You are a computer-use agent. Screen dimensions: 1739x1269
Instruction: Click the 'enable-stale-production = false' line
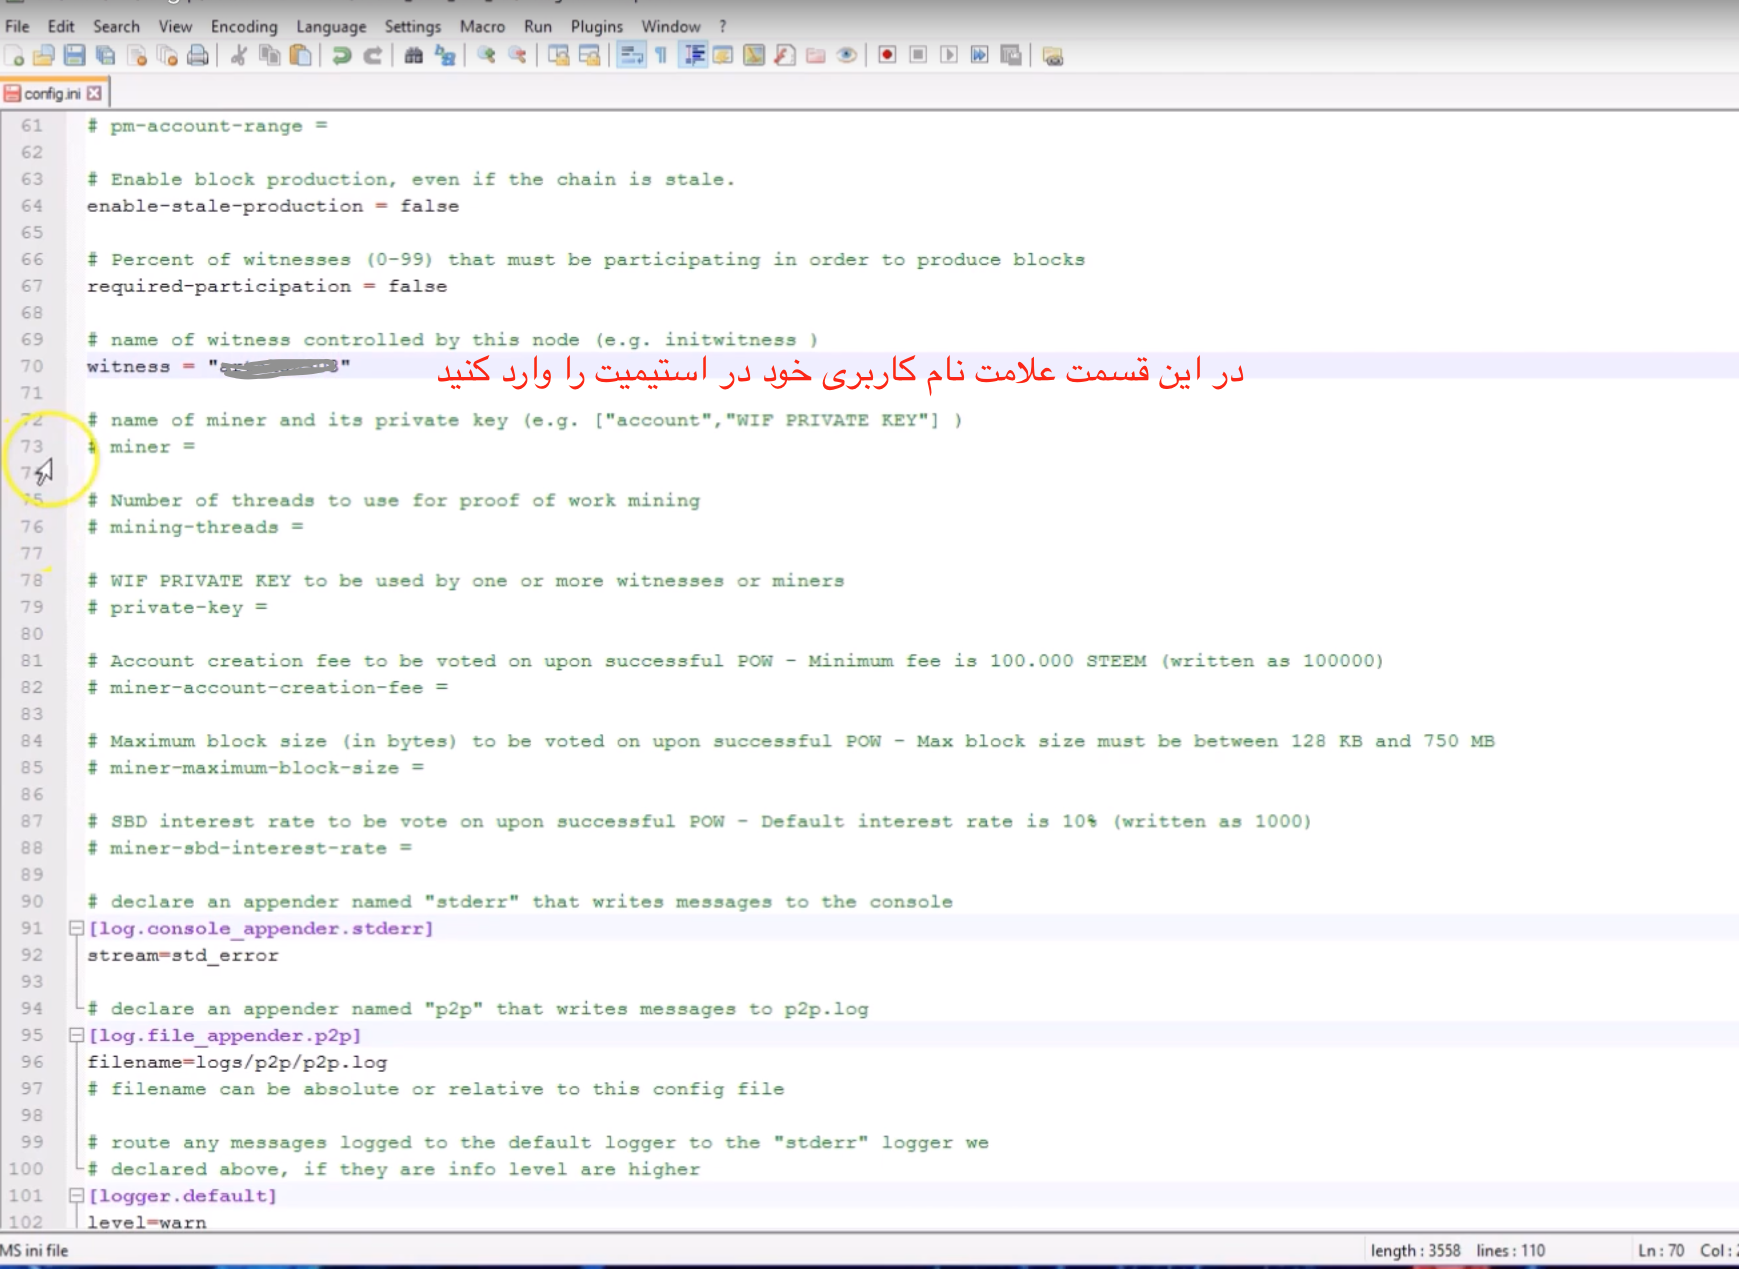click(272, 206)
